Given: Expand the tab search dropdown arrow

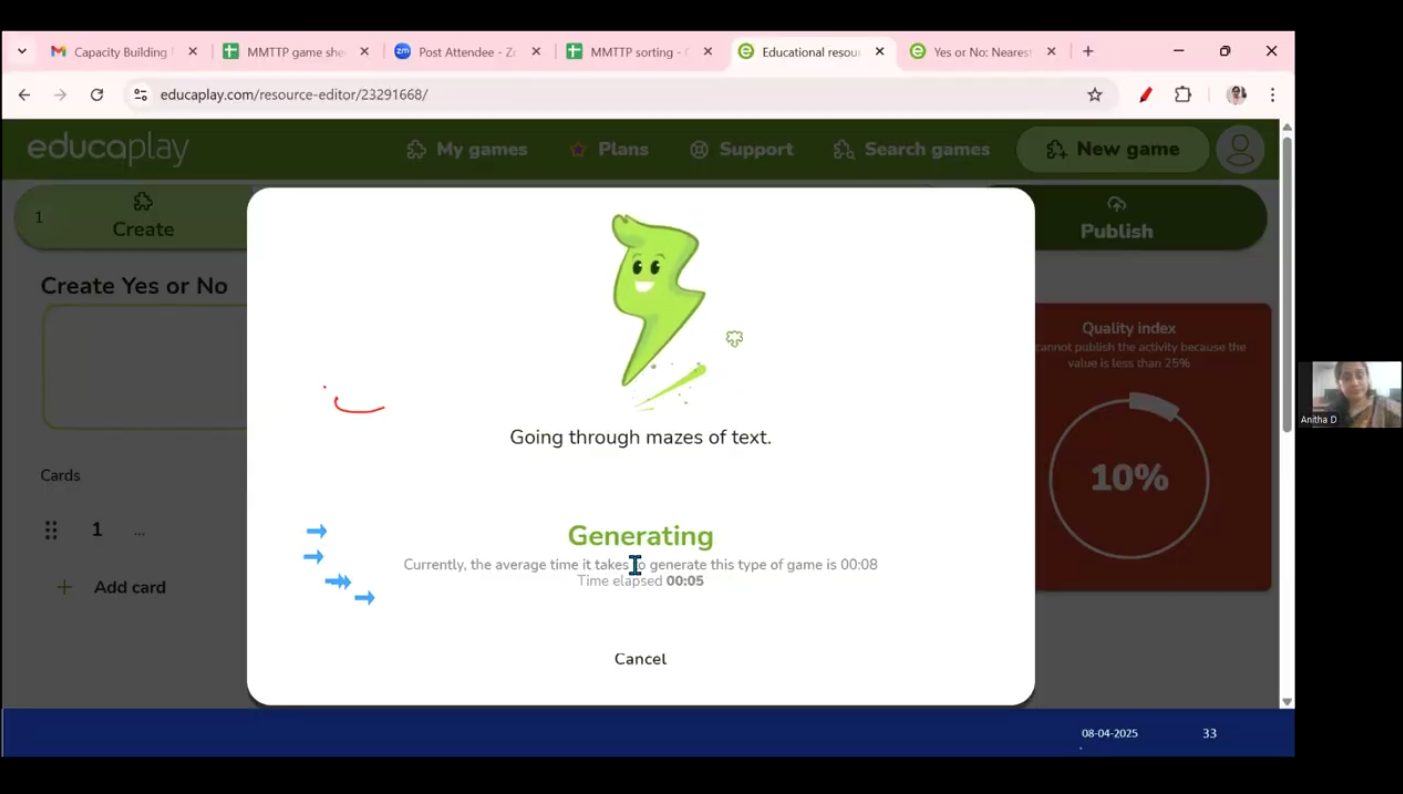Looking at the screenshot, I should tap(22, 52).
